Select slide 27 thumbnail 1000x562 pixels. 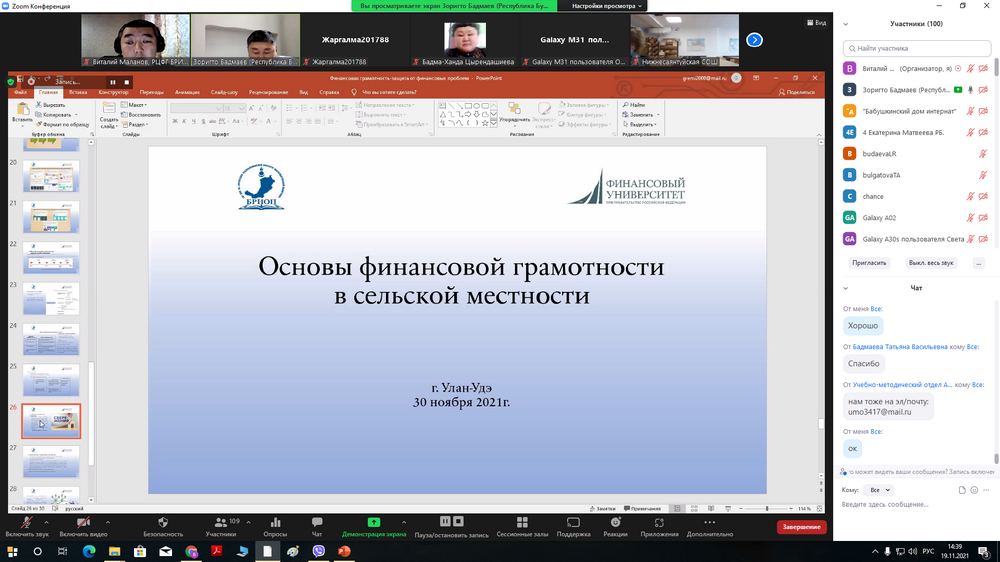(x=51, y=462)
